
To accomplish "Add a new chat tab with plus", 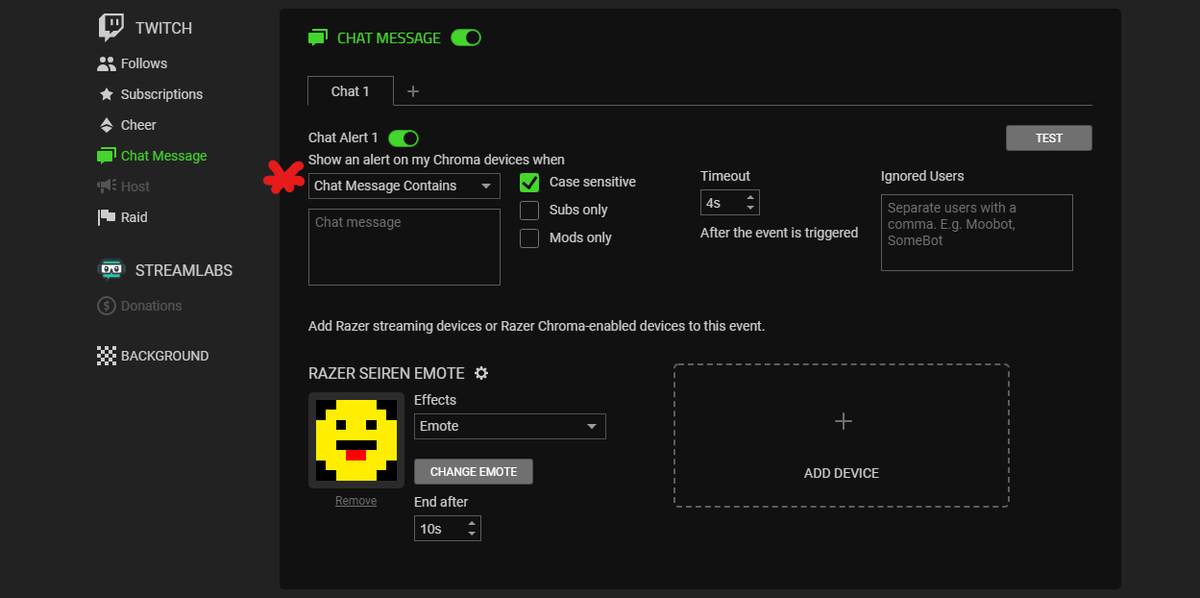I will click(413, 91).
